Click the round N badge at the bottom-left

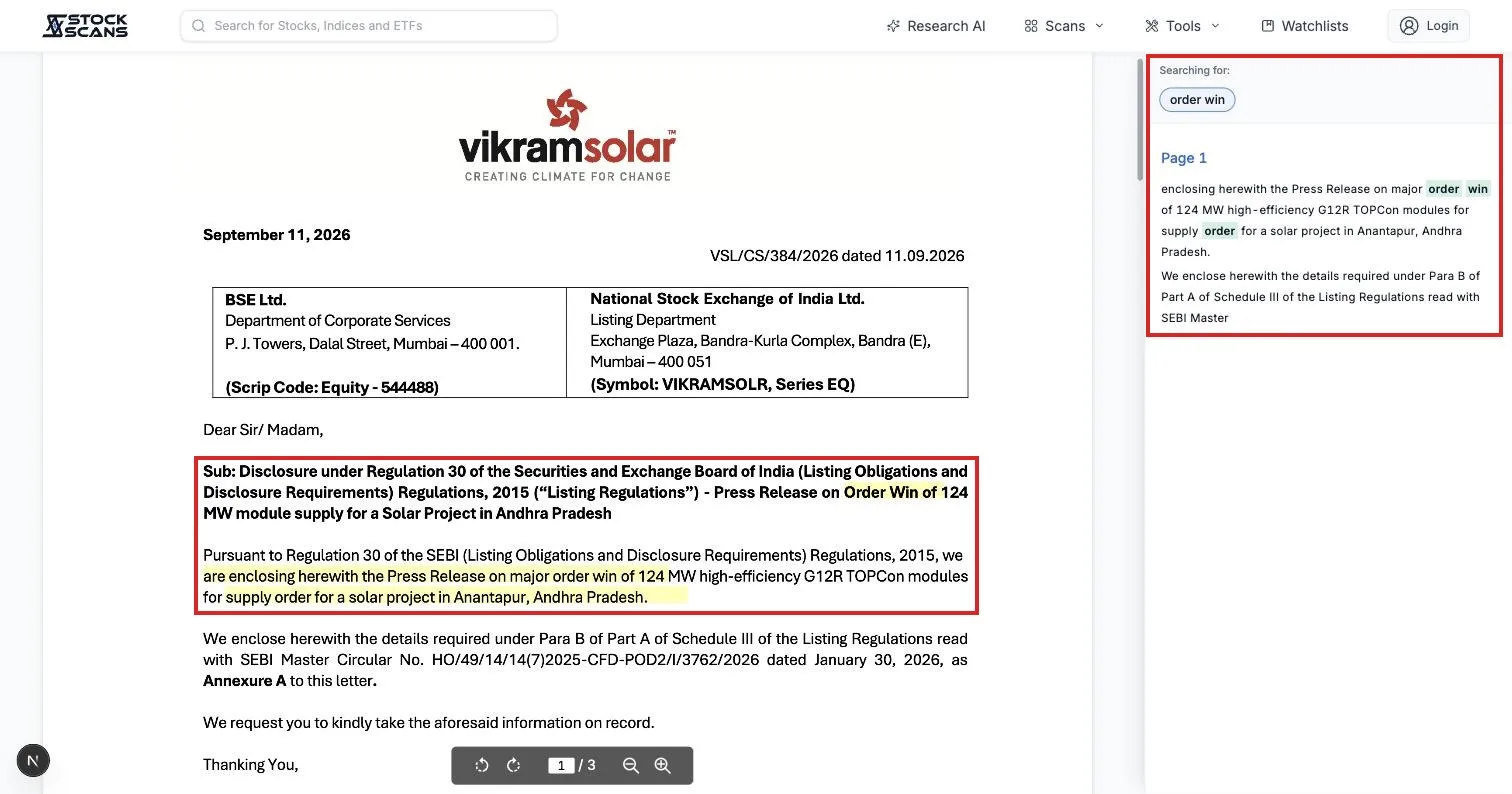[33, 761]
